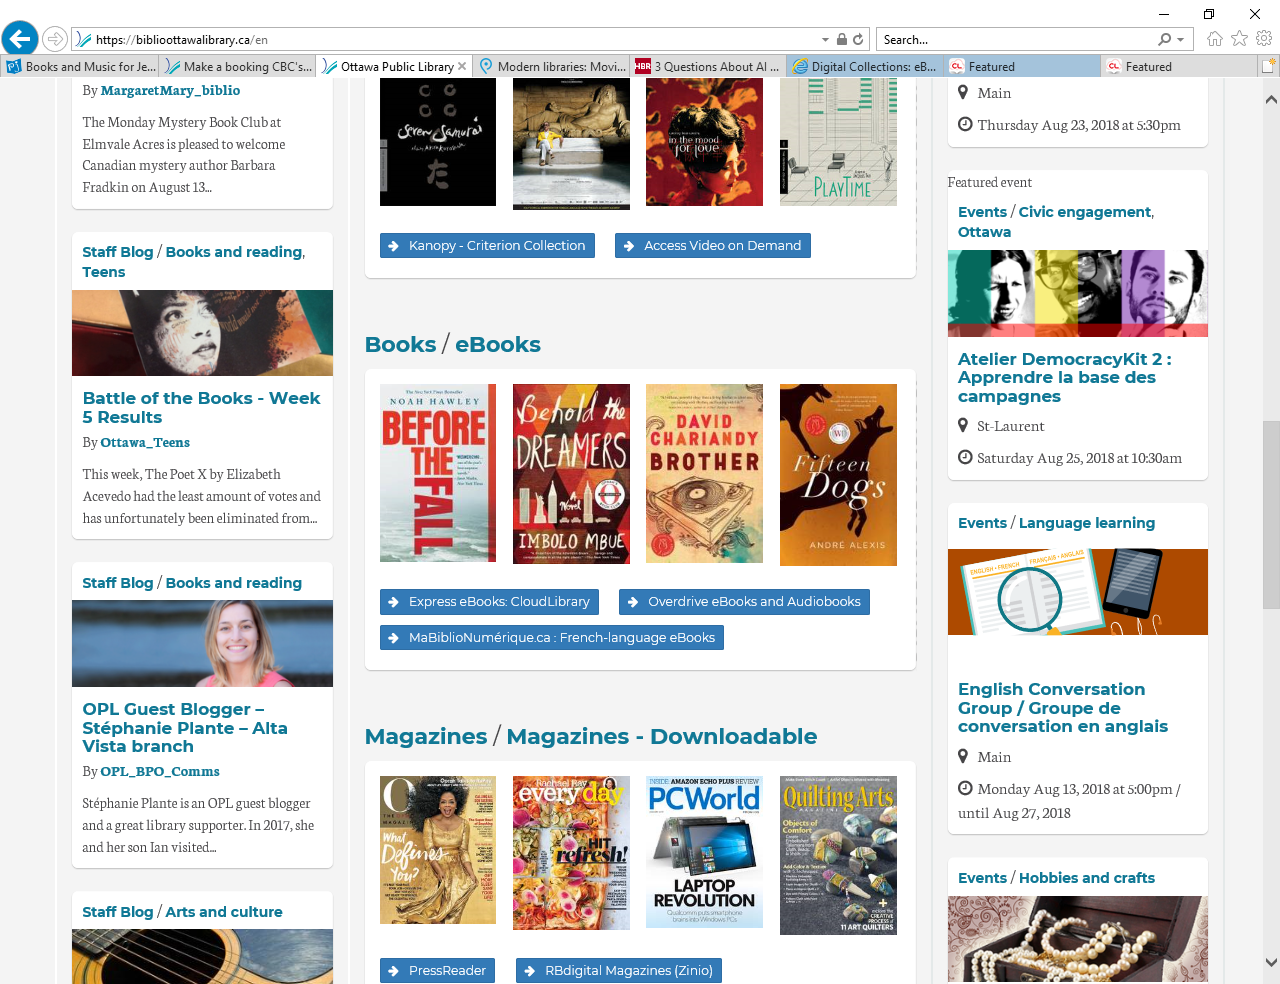Click the browser Forward arrow button
Image resolution: width=1280 pixels, height=984 pixels.
tap(55, 39)
